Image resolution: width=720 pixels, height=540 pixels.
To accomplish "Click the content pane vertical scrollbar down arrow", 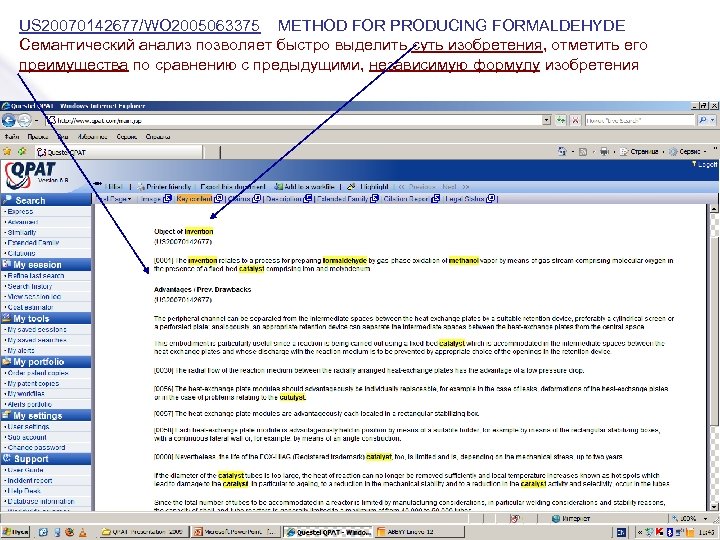I will point(714,506).
